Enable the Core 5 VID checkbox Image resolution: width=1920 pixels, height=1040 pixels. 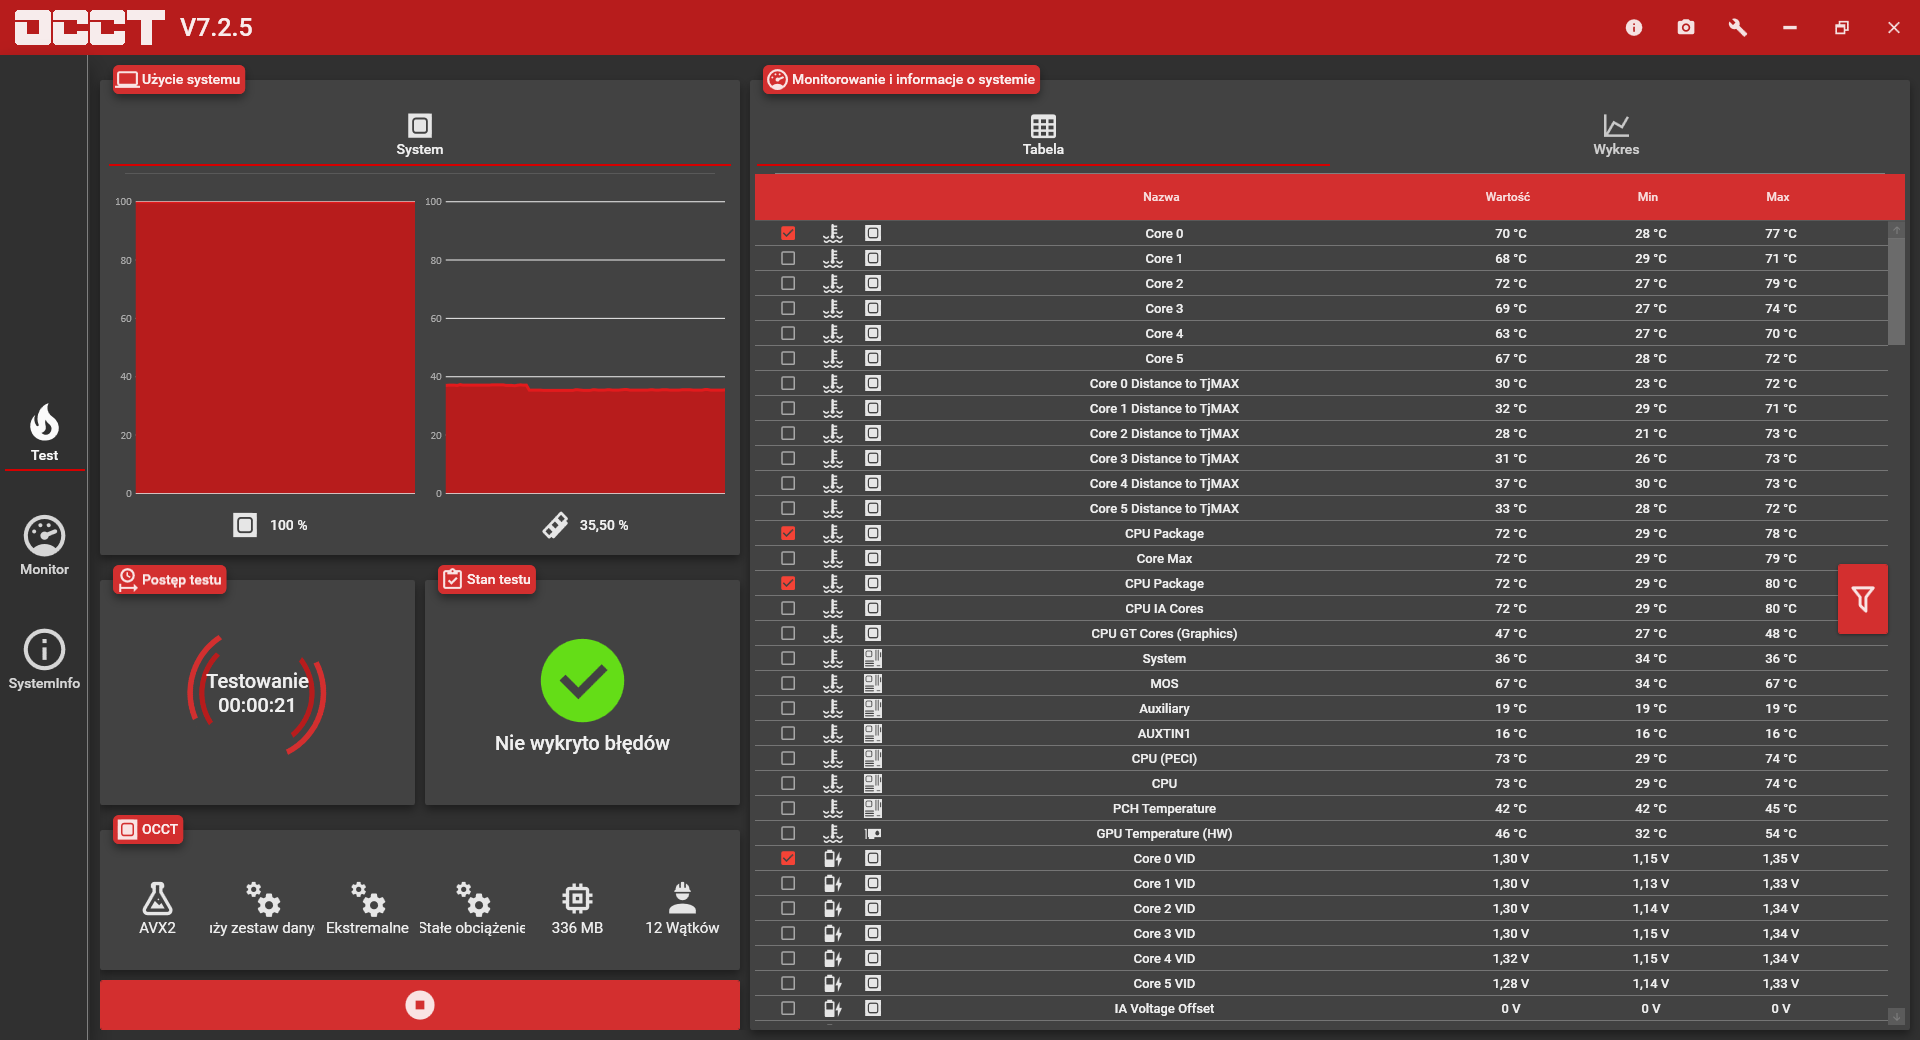(x=788, y=983)
